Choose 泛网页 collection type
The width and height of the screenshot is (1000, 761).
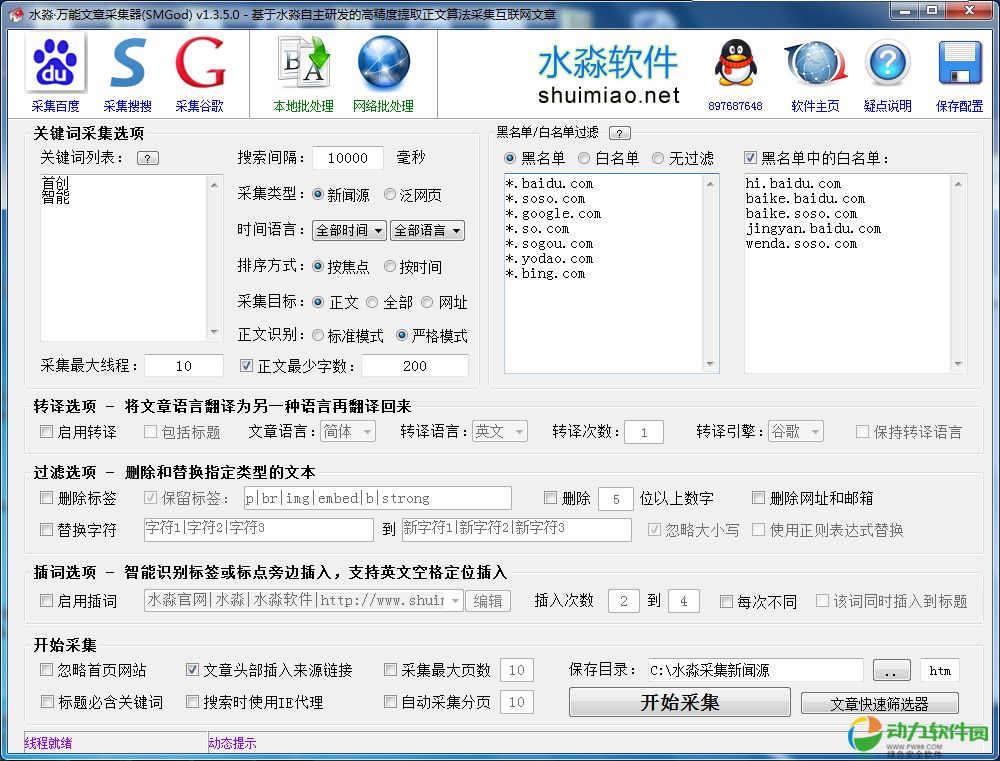tap(390, 195)
